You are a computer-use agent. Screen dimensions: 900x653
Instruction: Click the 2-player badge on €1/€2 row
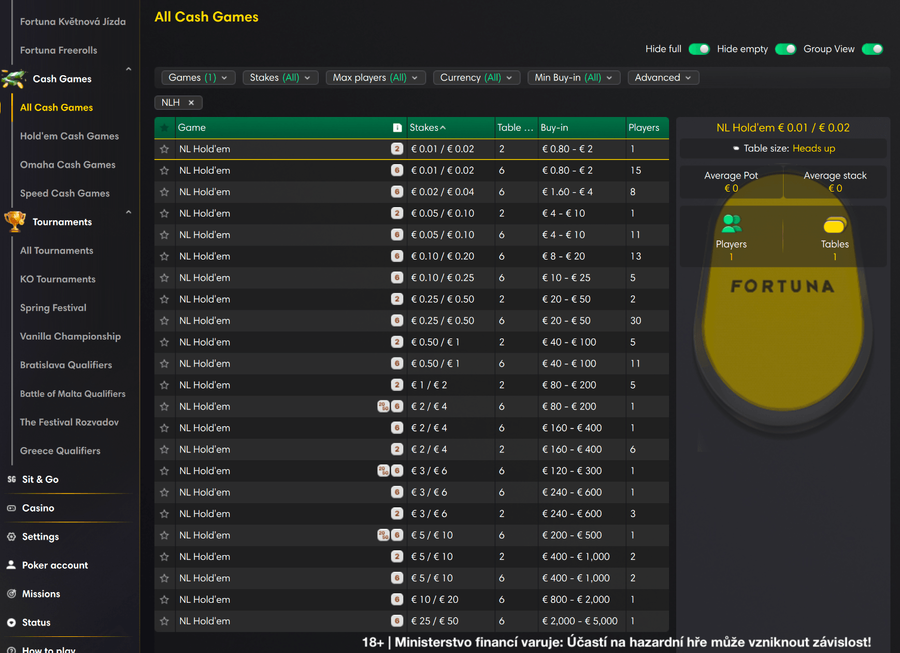coord(397,385)
